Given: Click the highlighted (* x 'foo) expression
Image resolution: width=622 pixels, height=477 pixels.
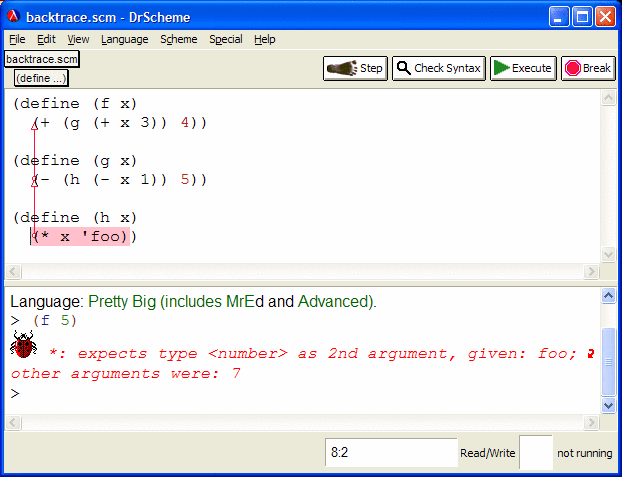Looking at the screenshot, I should tap(81, 237).
